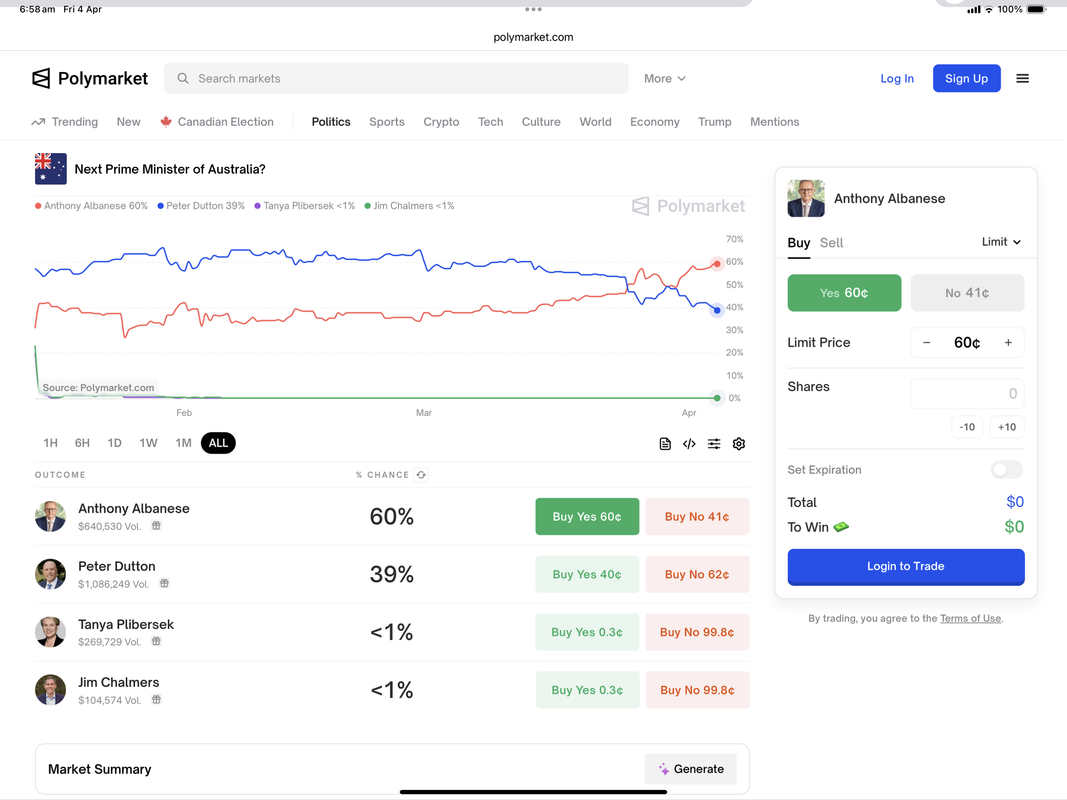Buy No 62¢ for Peter Dutton
This screenshot has height=800, width=1067.
[x=697, y=574]
